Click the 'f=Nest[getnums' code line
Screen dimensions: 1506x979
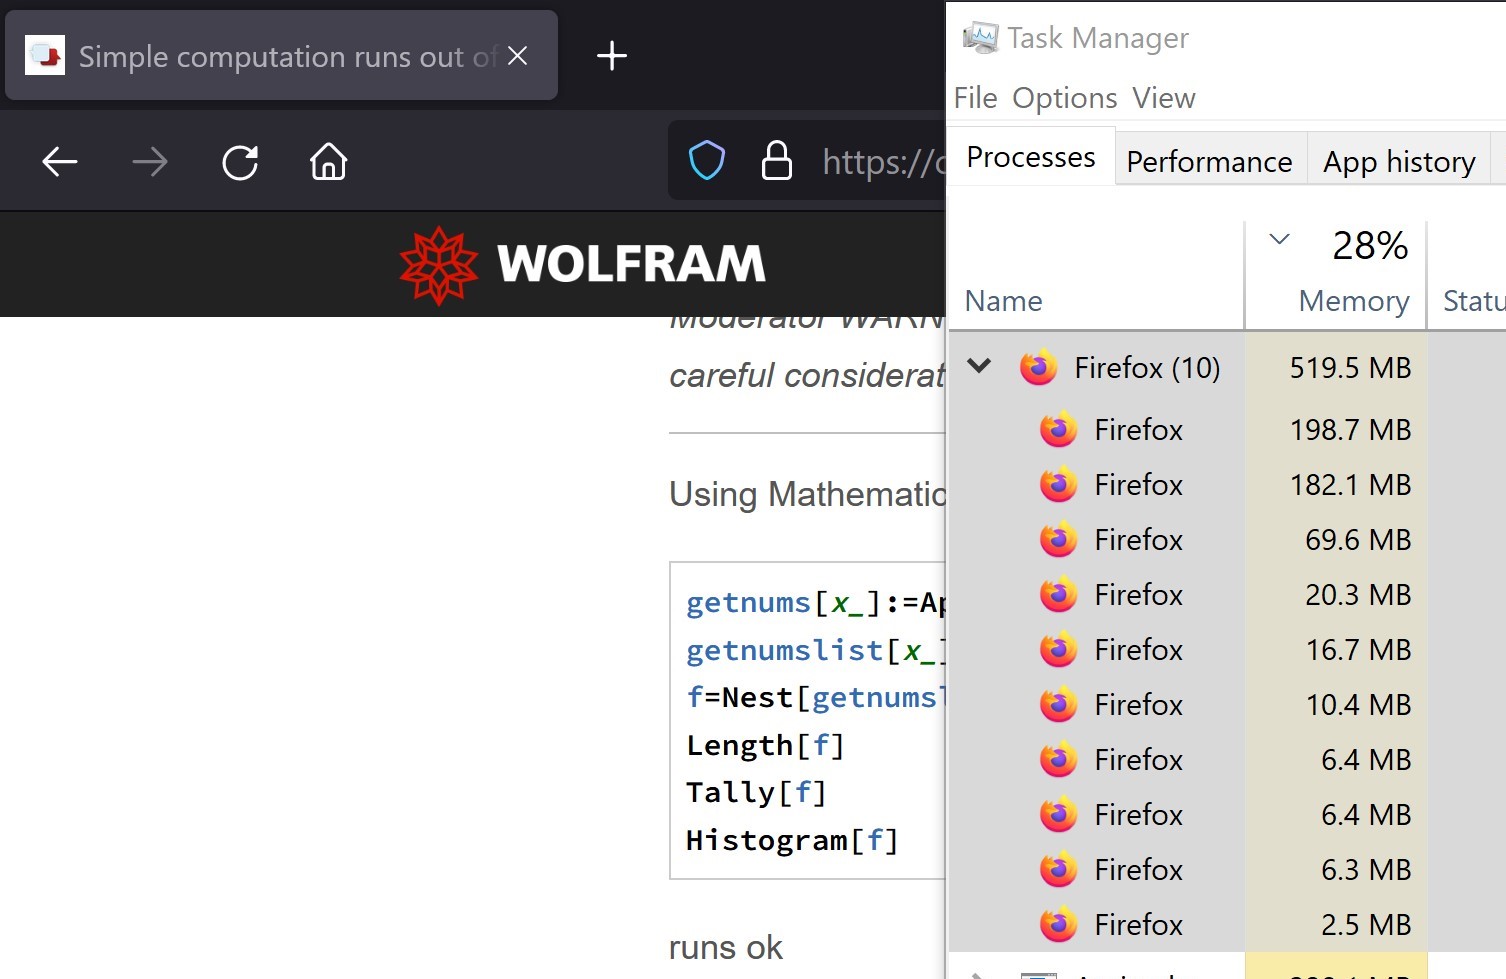click(x=815, y=698)
